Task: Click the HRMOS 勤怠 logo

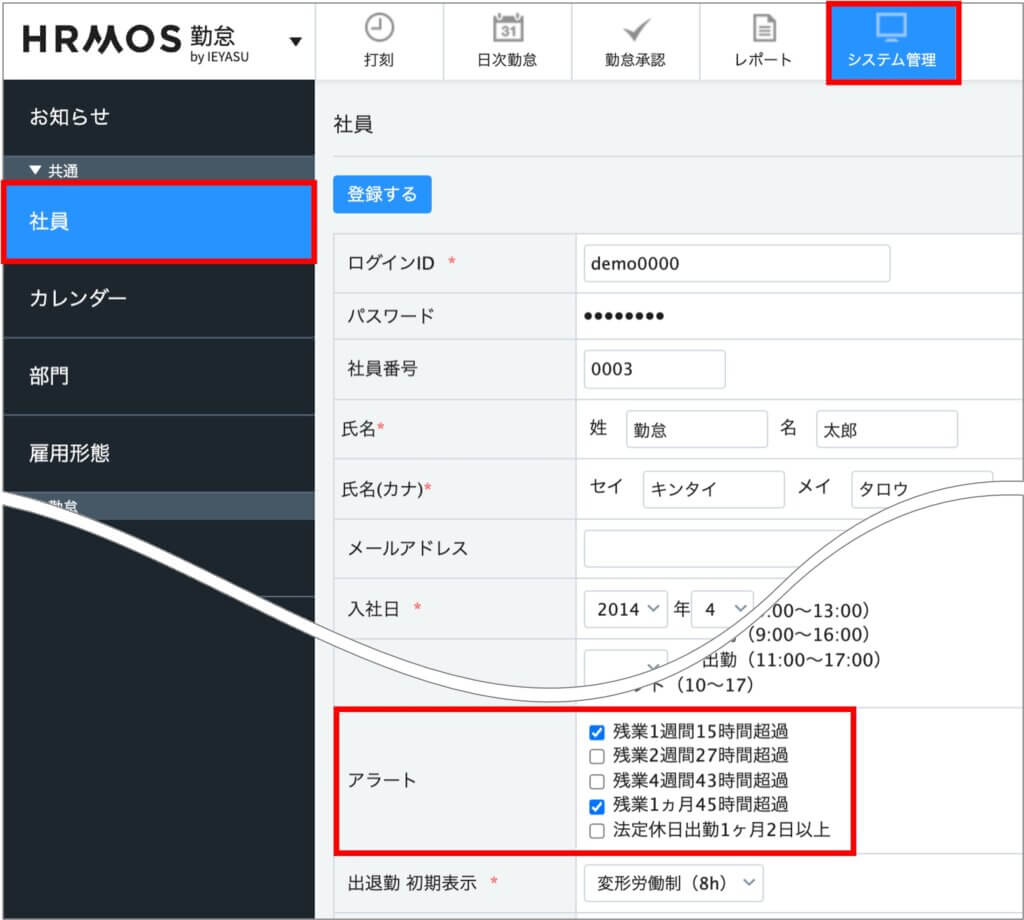Action: coord(136,40)
